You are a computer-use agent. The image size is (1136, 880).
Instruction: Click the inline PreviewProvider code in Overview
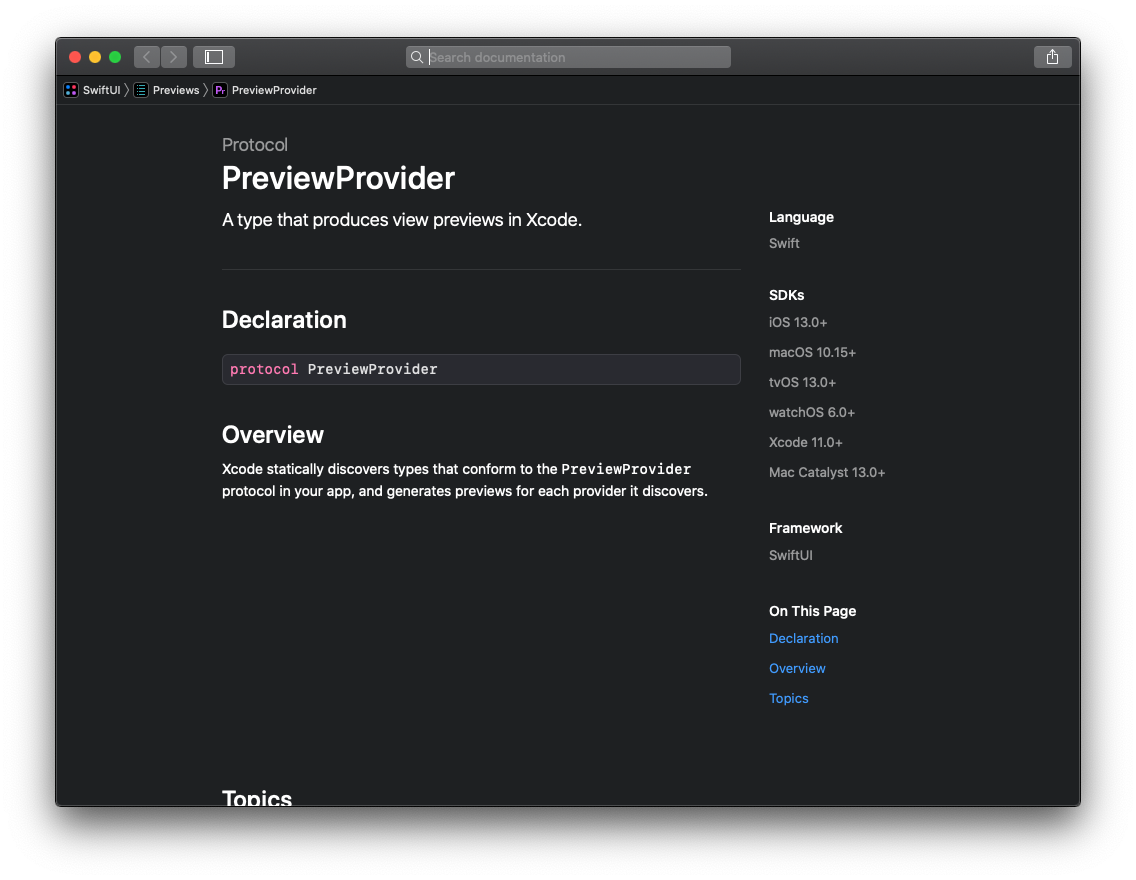pos(626,469)
